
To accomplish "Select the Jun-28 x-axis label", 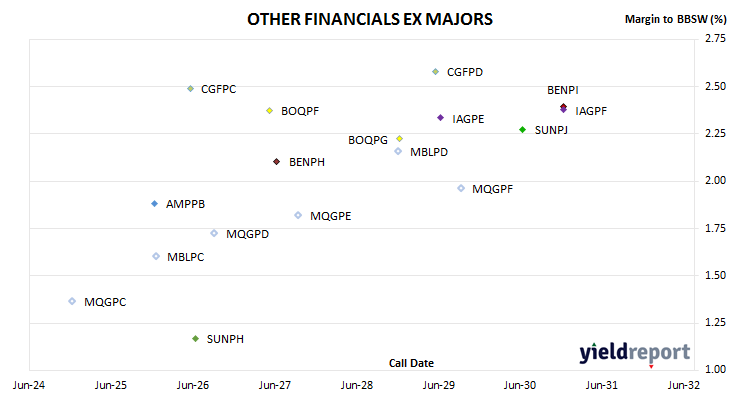I will (357, 385).
